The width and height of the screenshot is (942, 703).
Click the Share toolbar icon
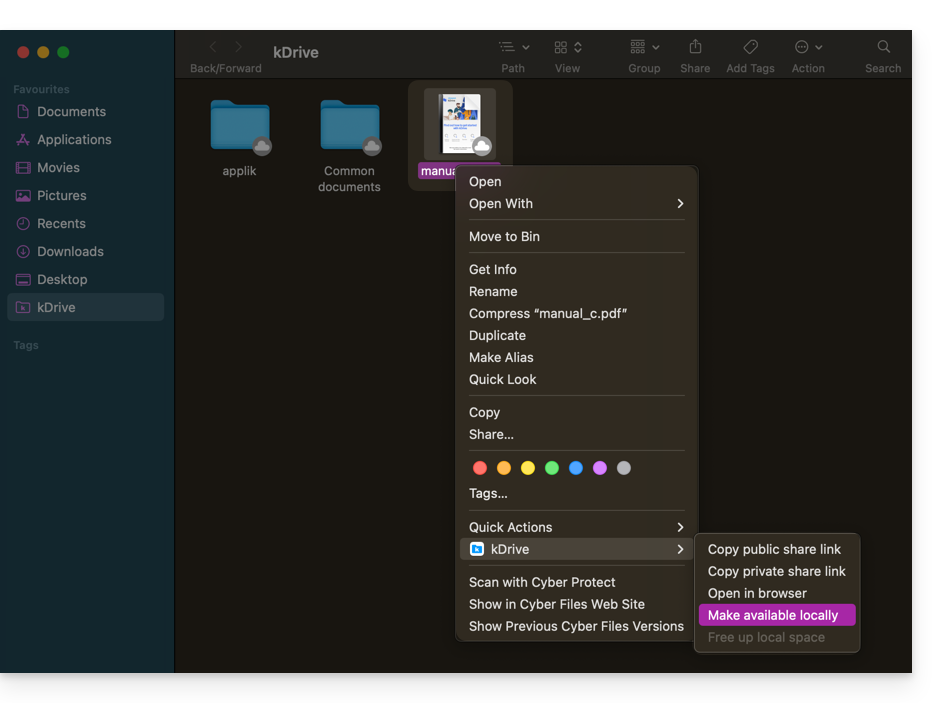(x=695, y=47)
